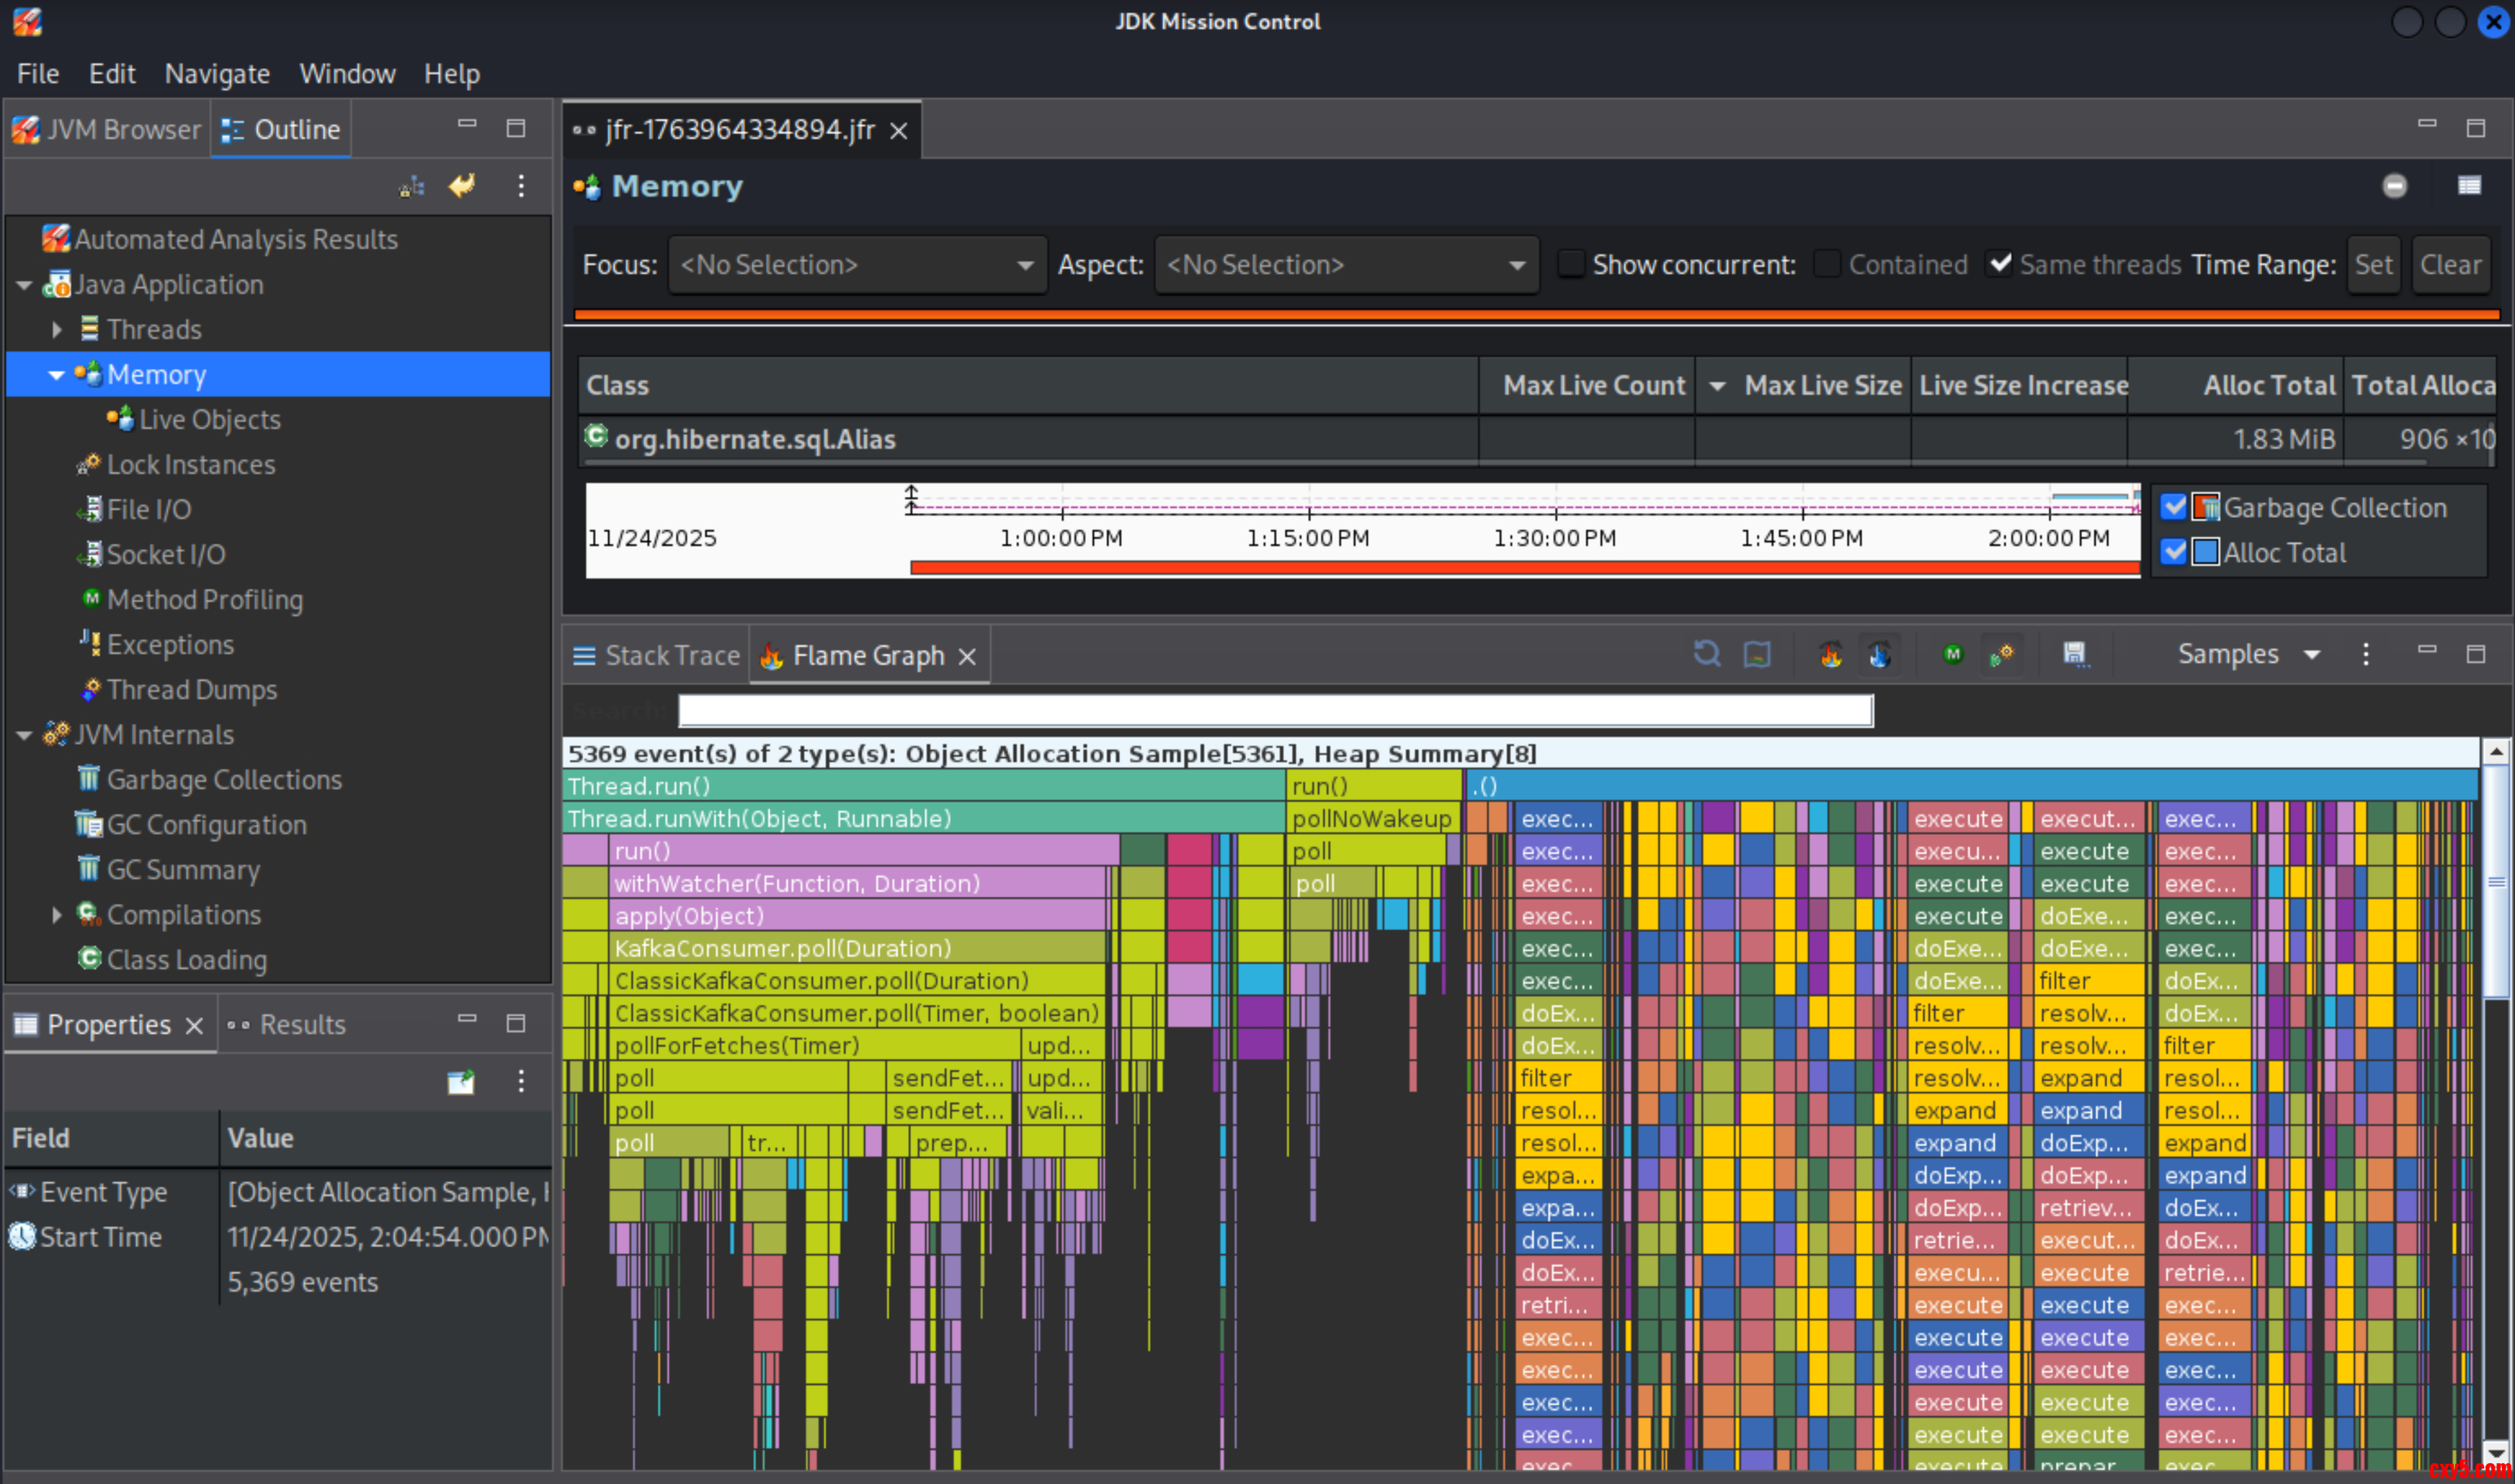Click the yellow arrow outline toolbar icon
This screenshot has height=1484, width=2515.
pos(462,186)
